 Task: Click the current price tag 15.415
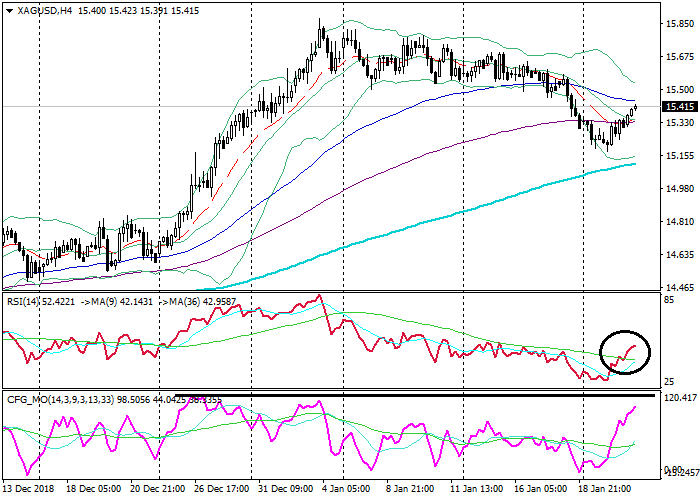pyautogui.click(x=679, y=107)
